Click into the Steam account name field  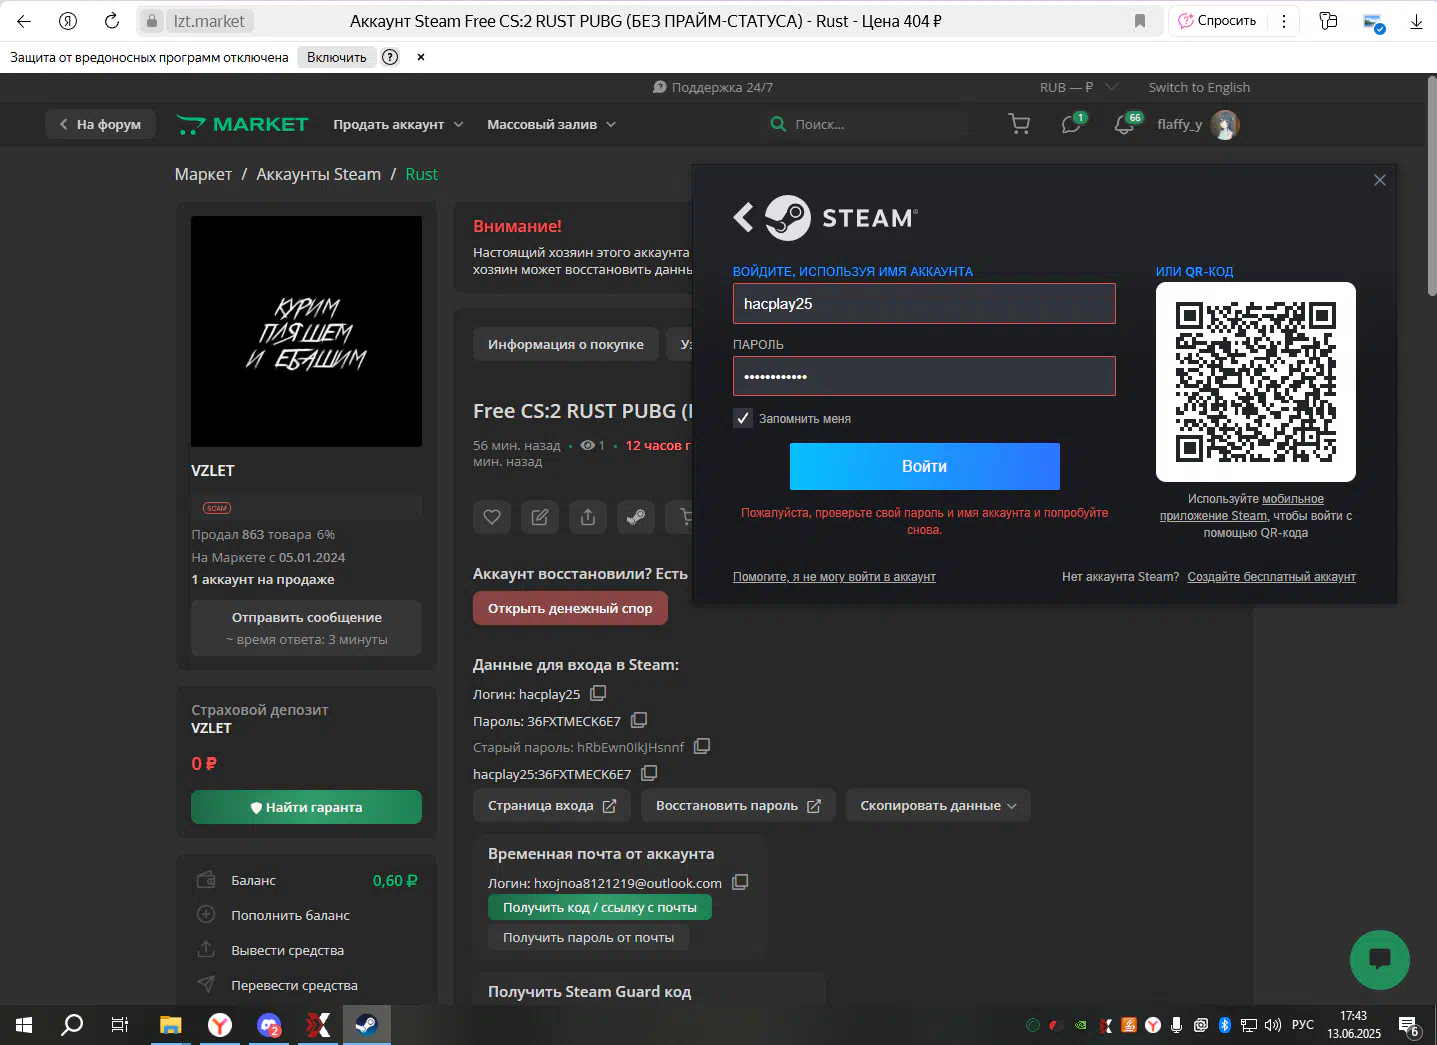coord(924,303)
